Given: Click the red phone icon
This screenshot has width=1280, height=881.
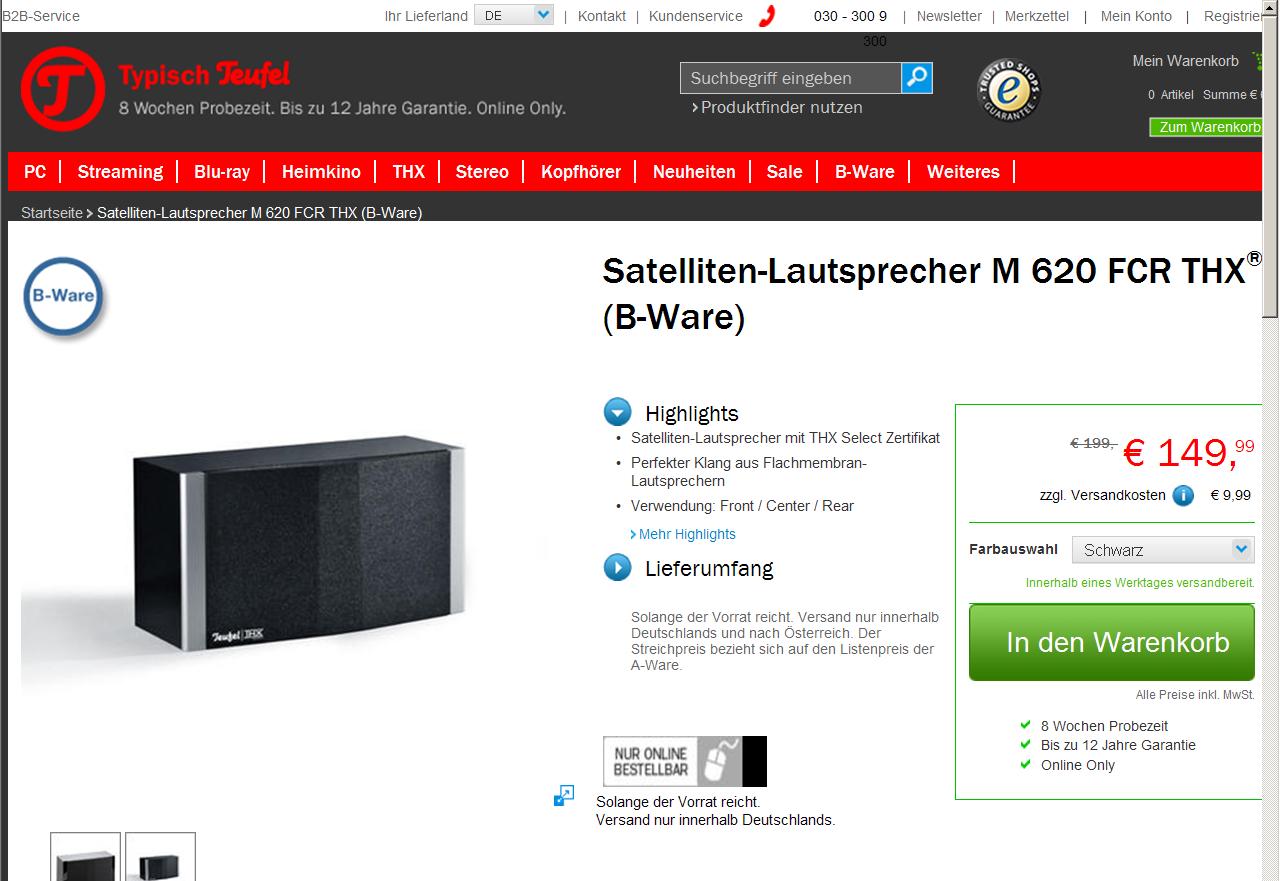Looking at the screenshot, I should (767, 16).
